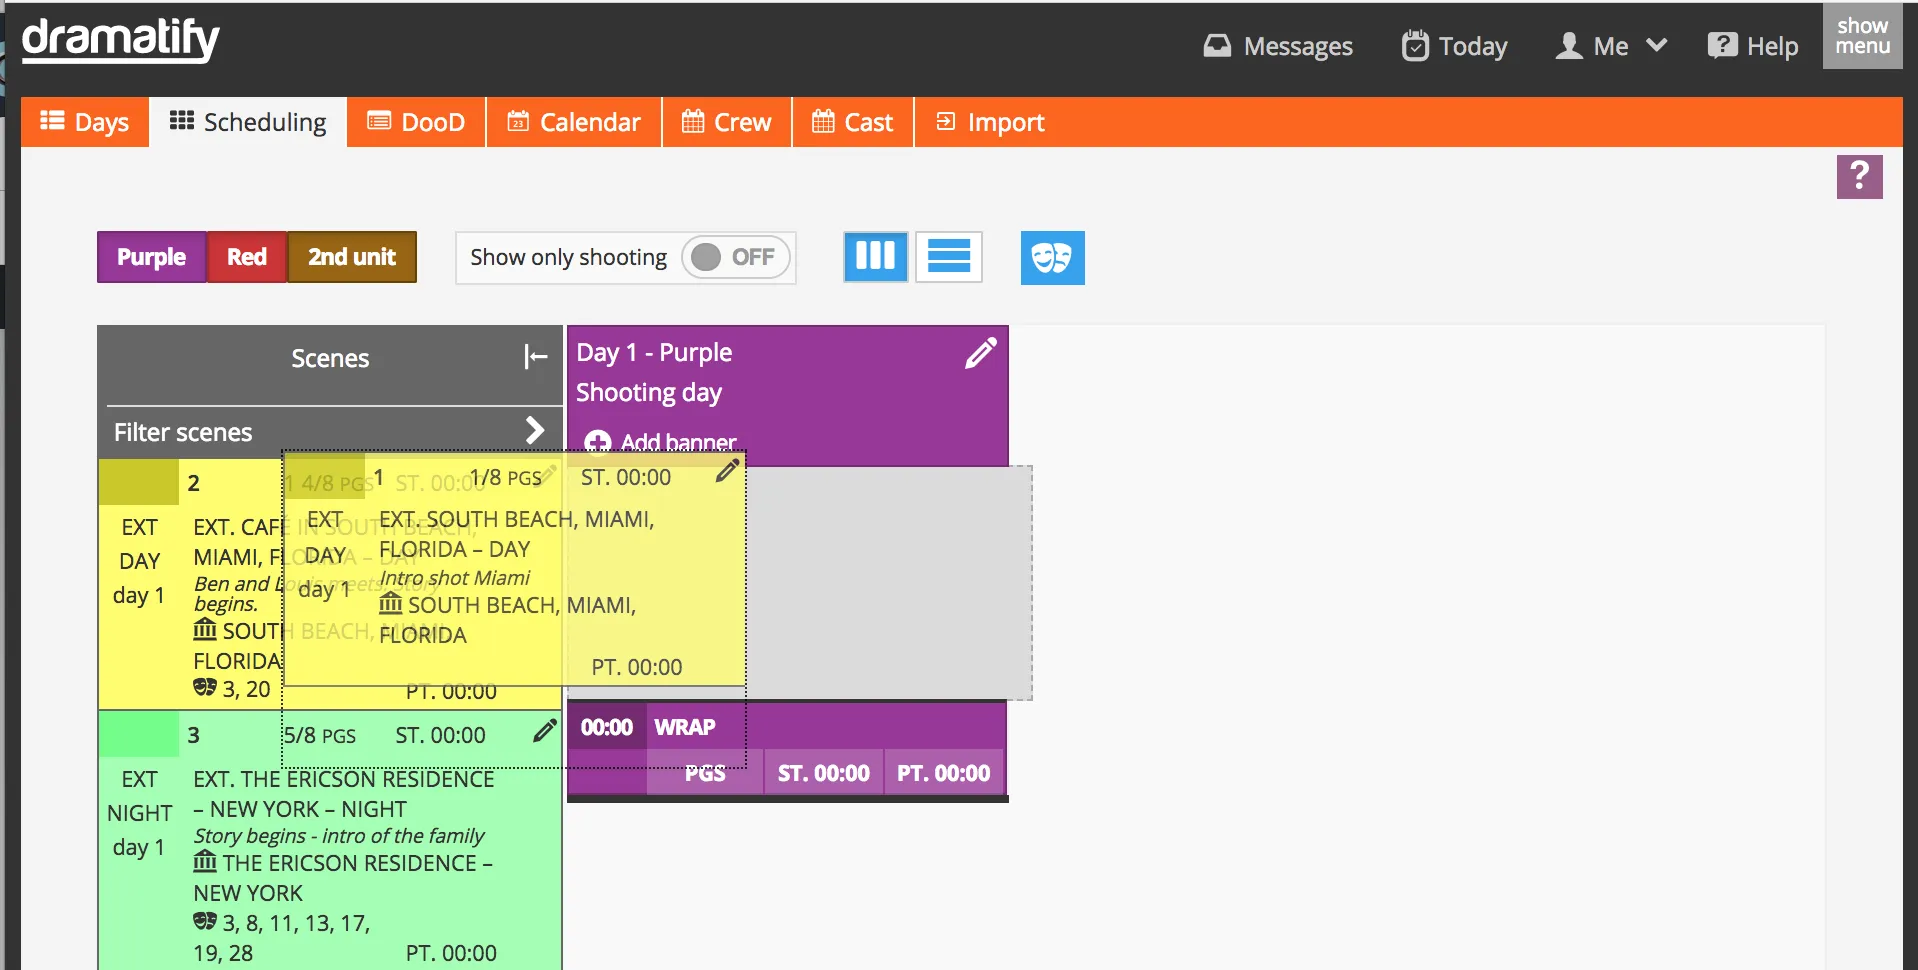The width and height of the screenshot is (1918, 970).
Task: Click the Help question bubble icon
Action: 1722,45
